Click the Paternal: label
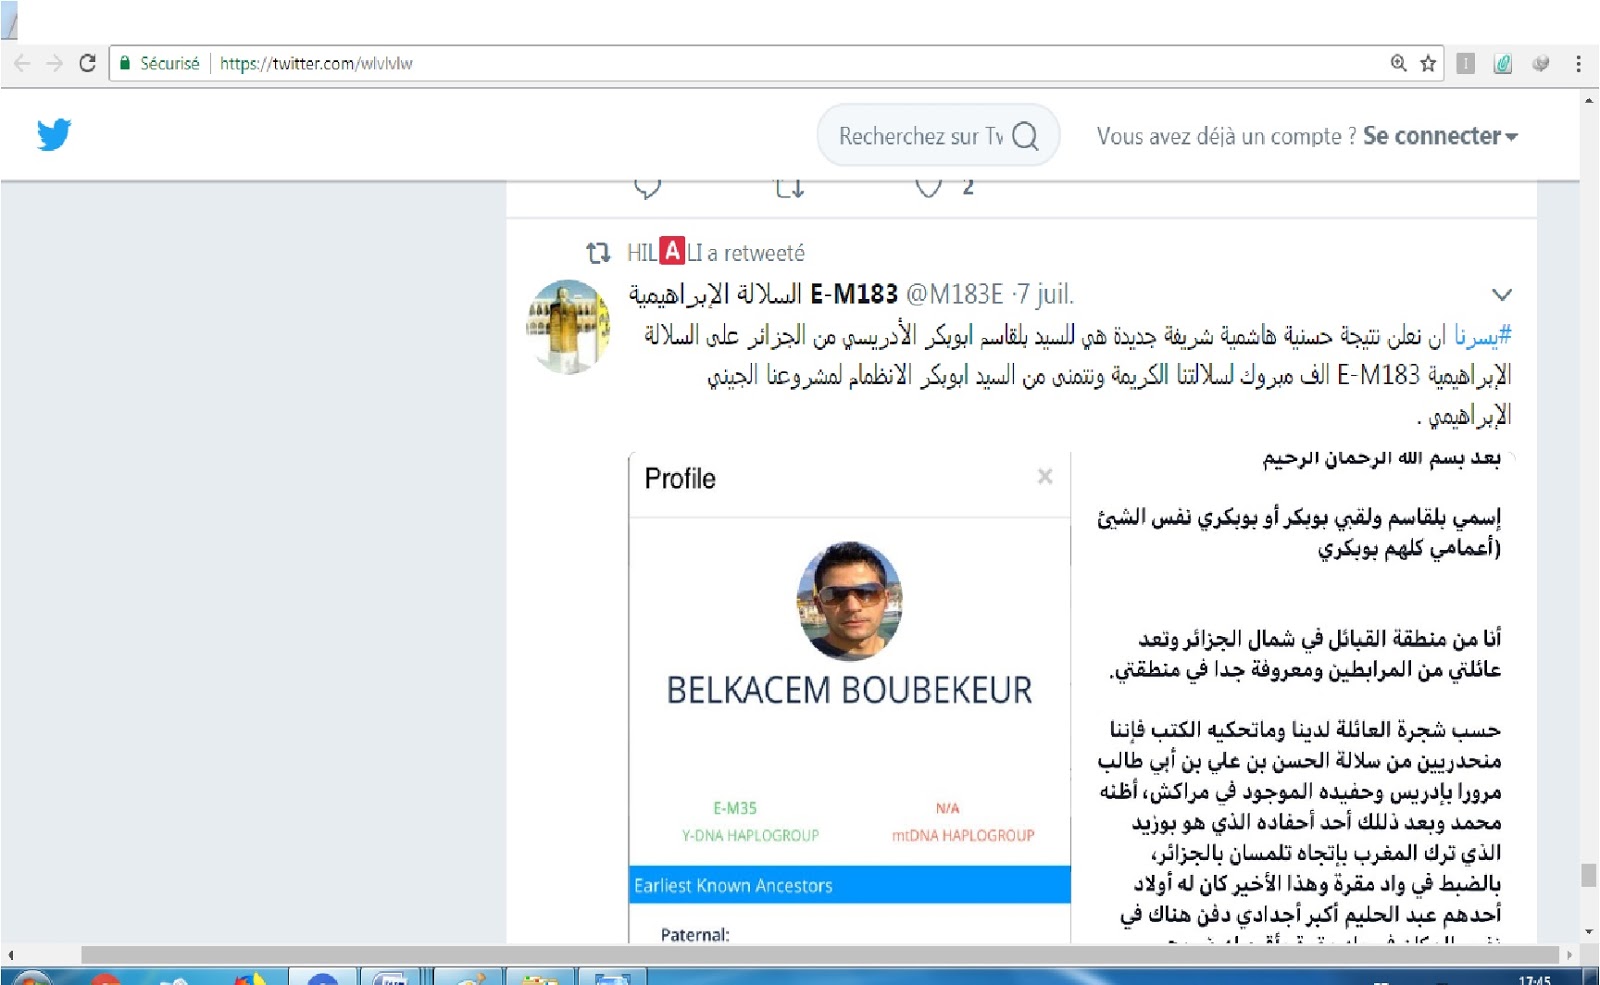The height and width of the screenshot is (985, 1600). pyautogui.click(x=695, y=934)
